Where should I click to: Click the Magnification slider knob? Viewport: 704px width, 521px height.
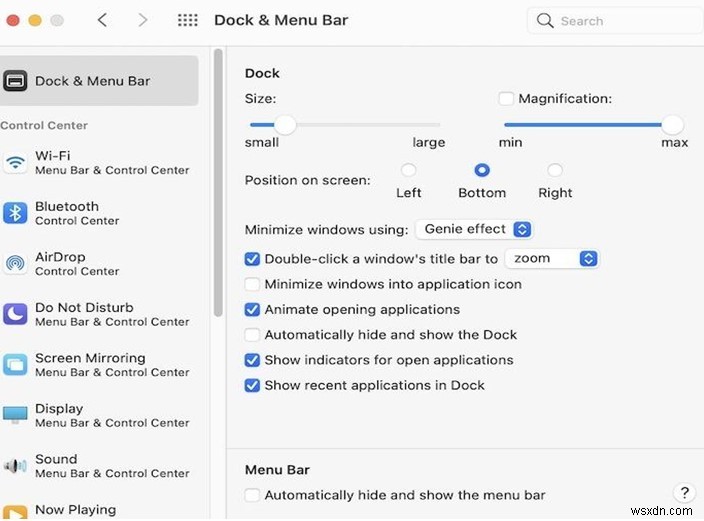(x=672, y=125)
